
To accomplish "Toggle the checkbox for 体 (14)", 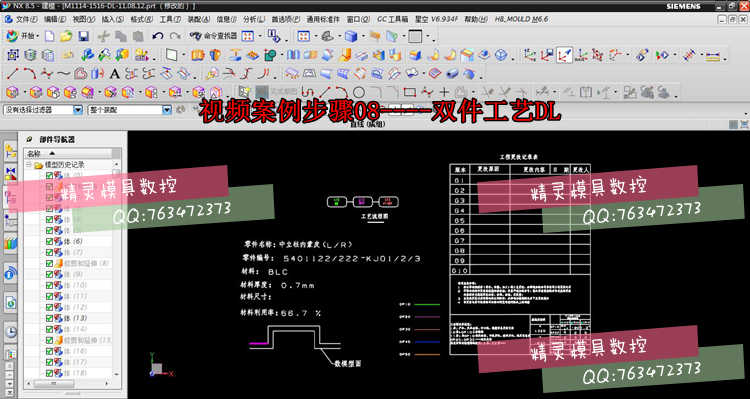I will click(x=49, y=329).
